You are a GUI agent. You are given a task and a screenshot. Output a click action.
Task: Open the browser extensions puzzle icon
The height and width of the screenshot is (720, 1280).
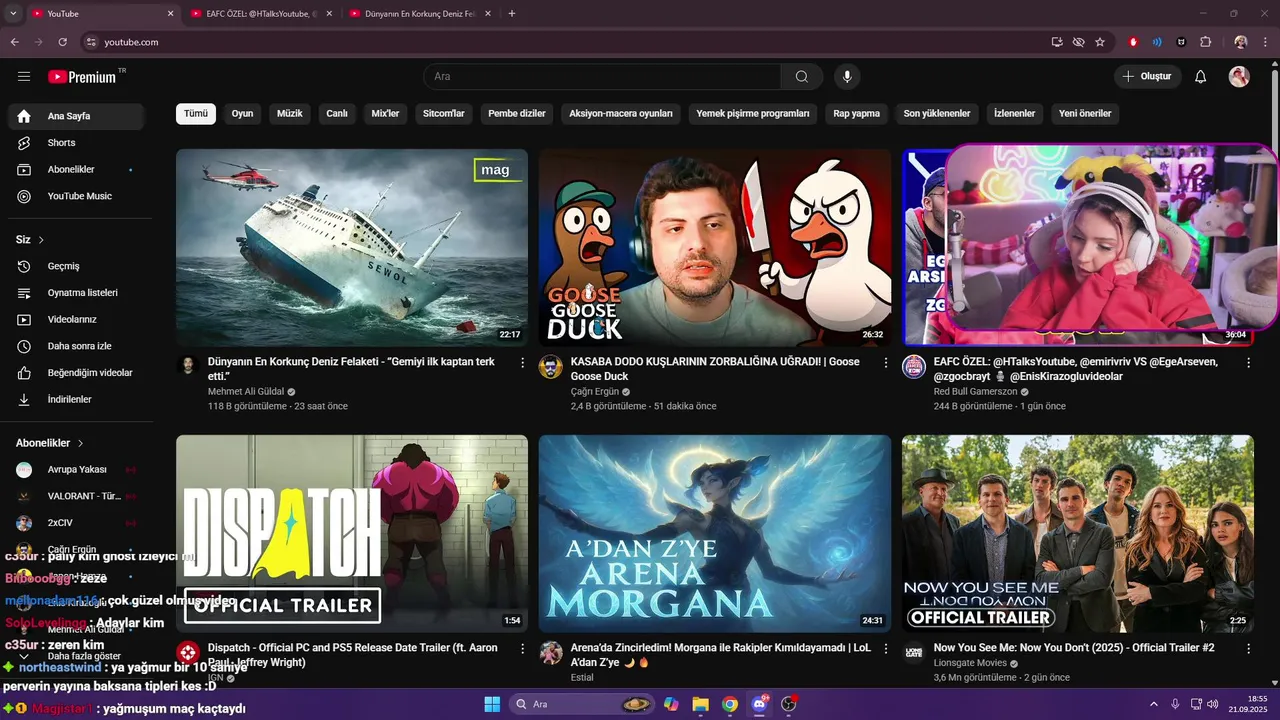[x=1205, y=42]
